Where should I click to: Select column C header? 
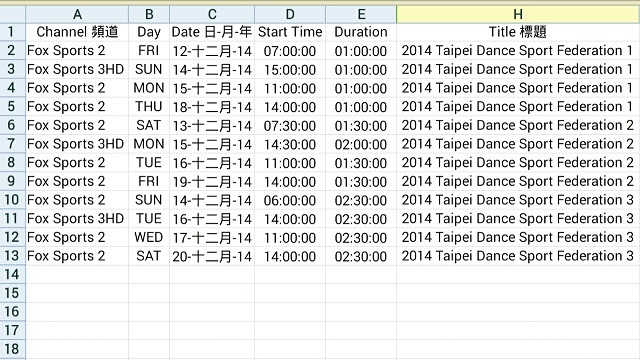(x=212, y=14)
